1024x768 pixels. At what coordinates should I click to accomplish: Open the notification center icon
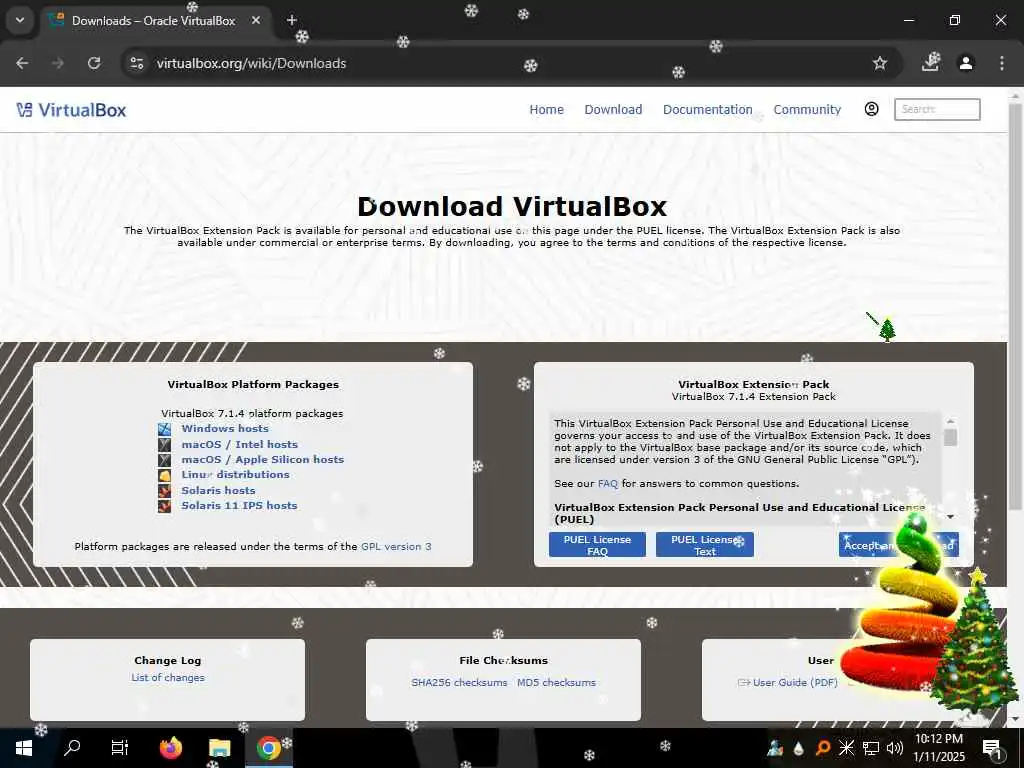[992, 748]
